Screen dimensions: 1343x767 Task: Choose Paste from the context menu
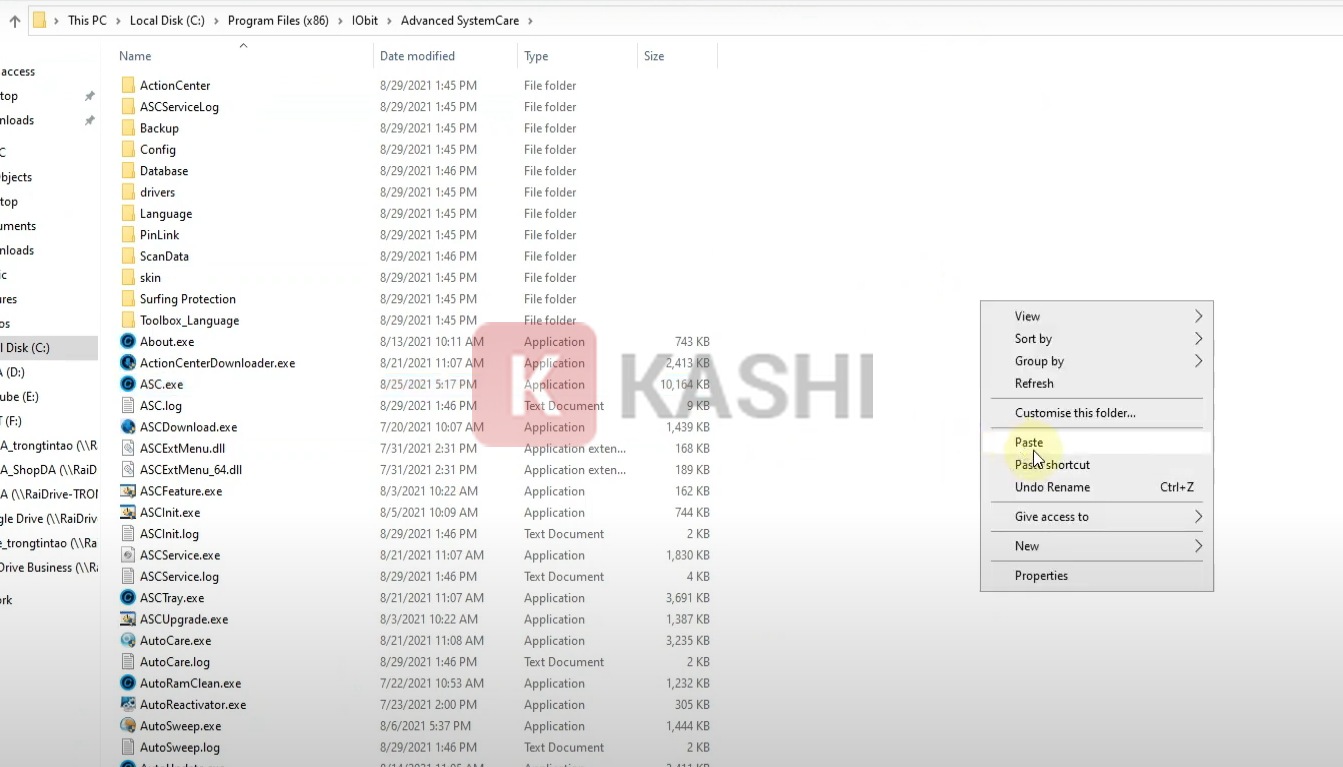(x=1029, y=442)
